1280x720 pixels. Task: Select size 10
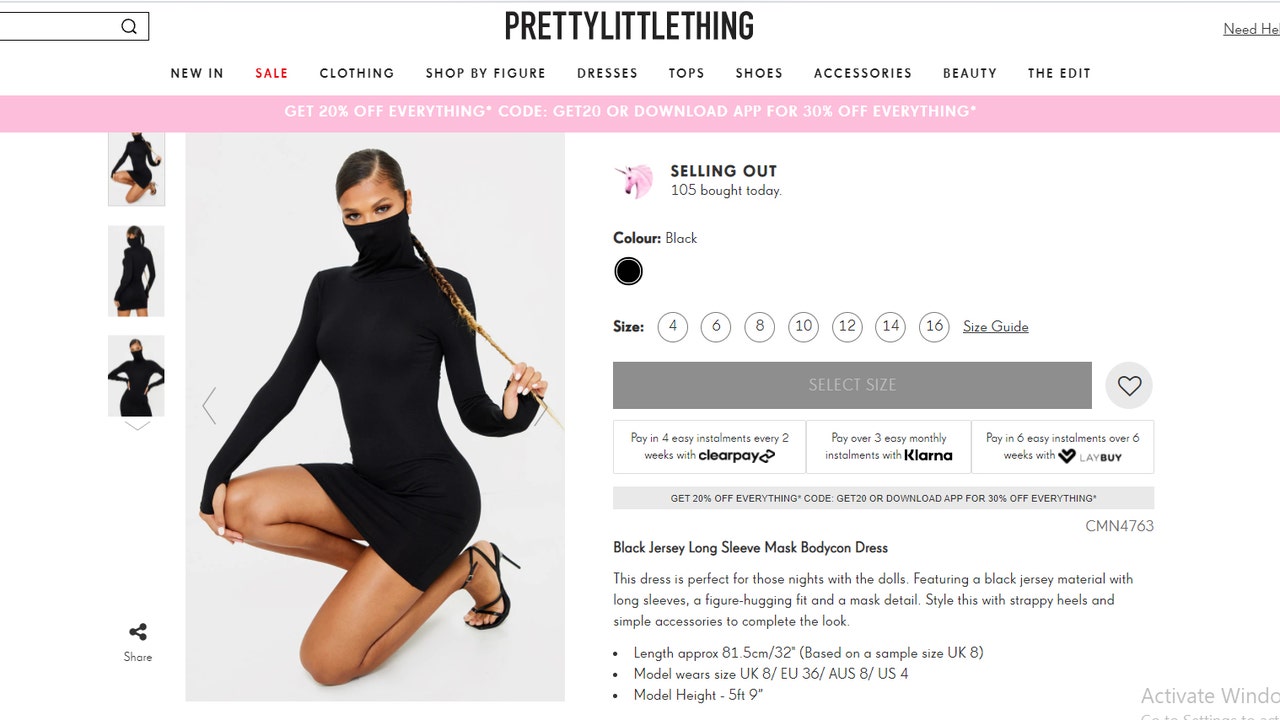point(803,326)
